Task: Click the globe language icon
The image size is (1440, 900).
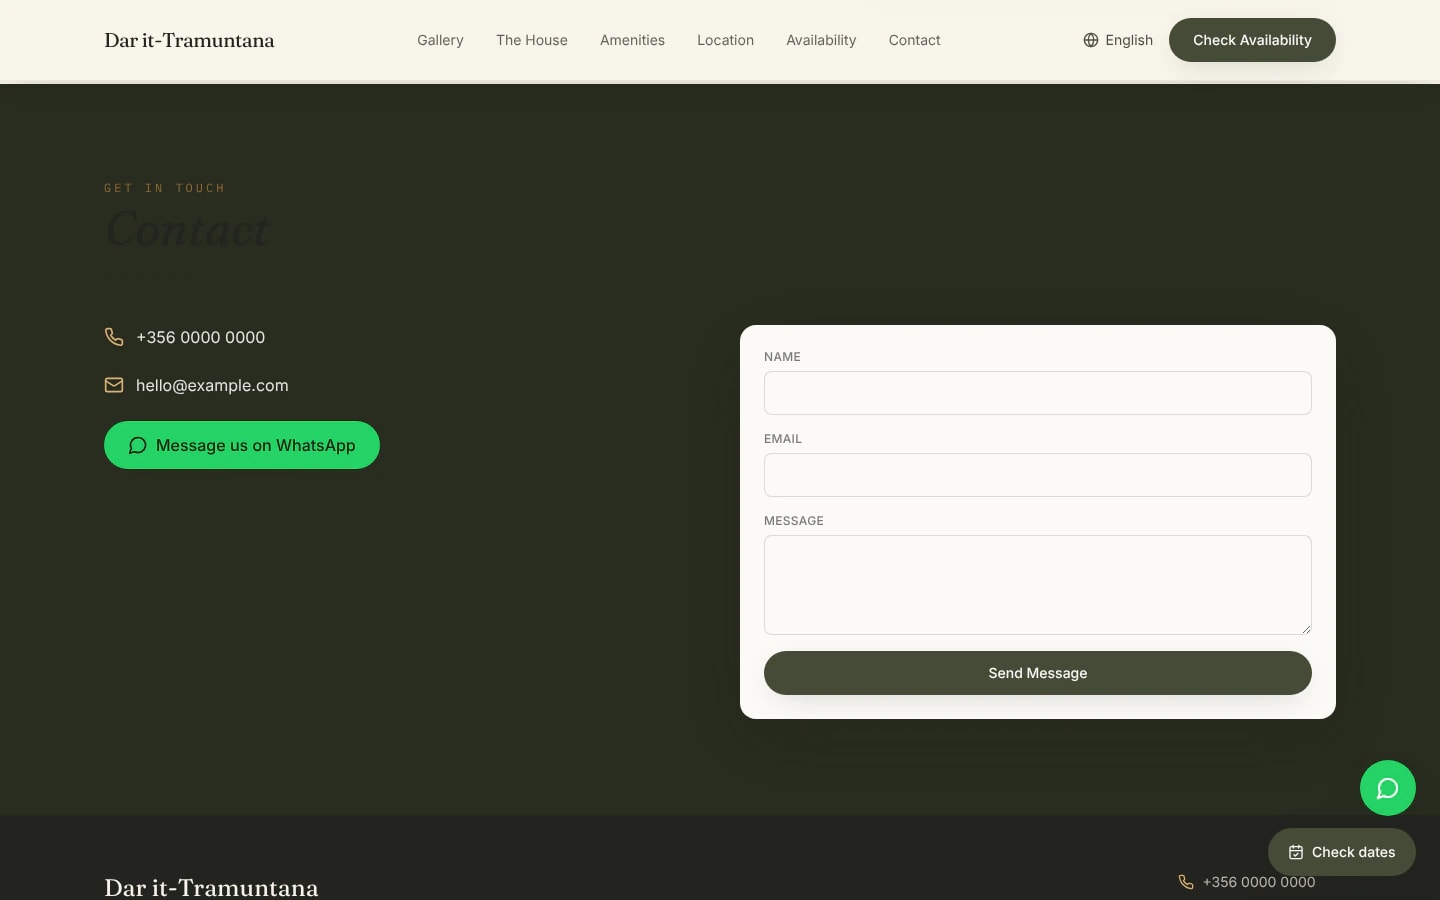Action: 1091,40
